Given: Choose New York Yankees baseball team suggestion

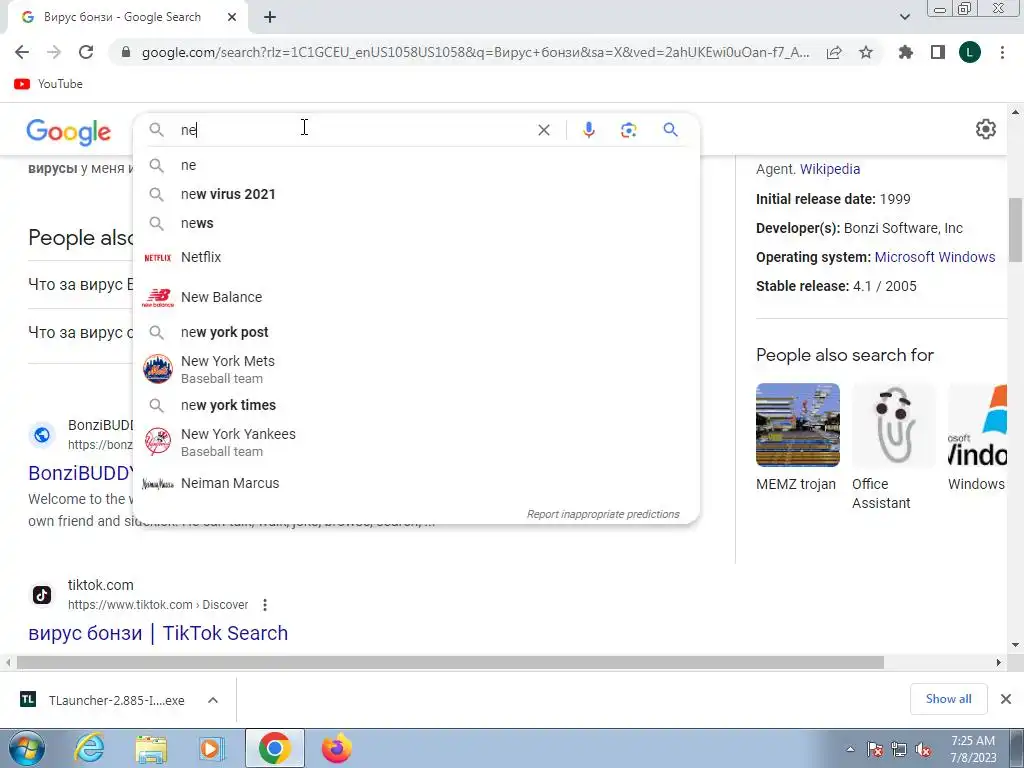Looking at the screenshot, I should coord(416,442).
